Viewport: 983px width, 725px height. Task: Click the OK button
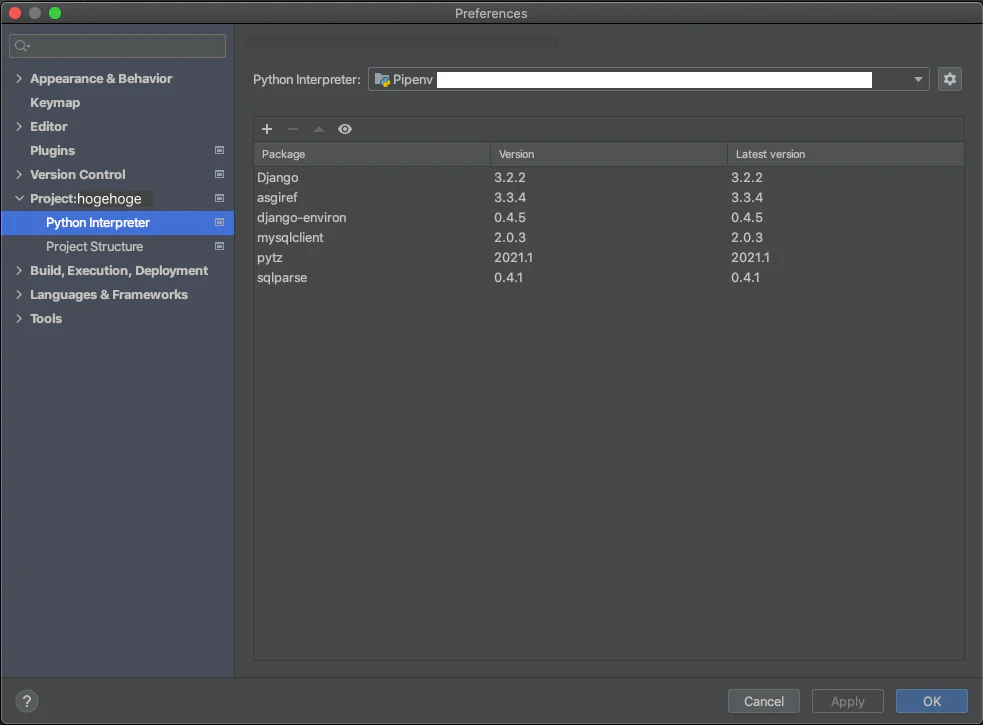[932, 701]
